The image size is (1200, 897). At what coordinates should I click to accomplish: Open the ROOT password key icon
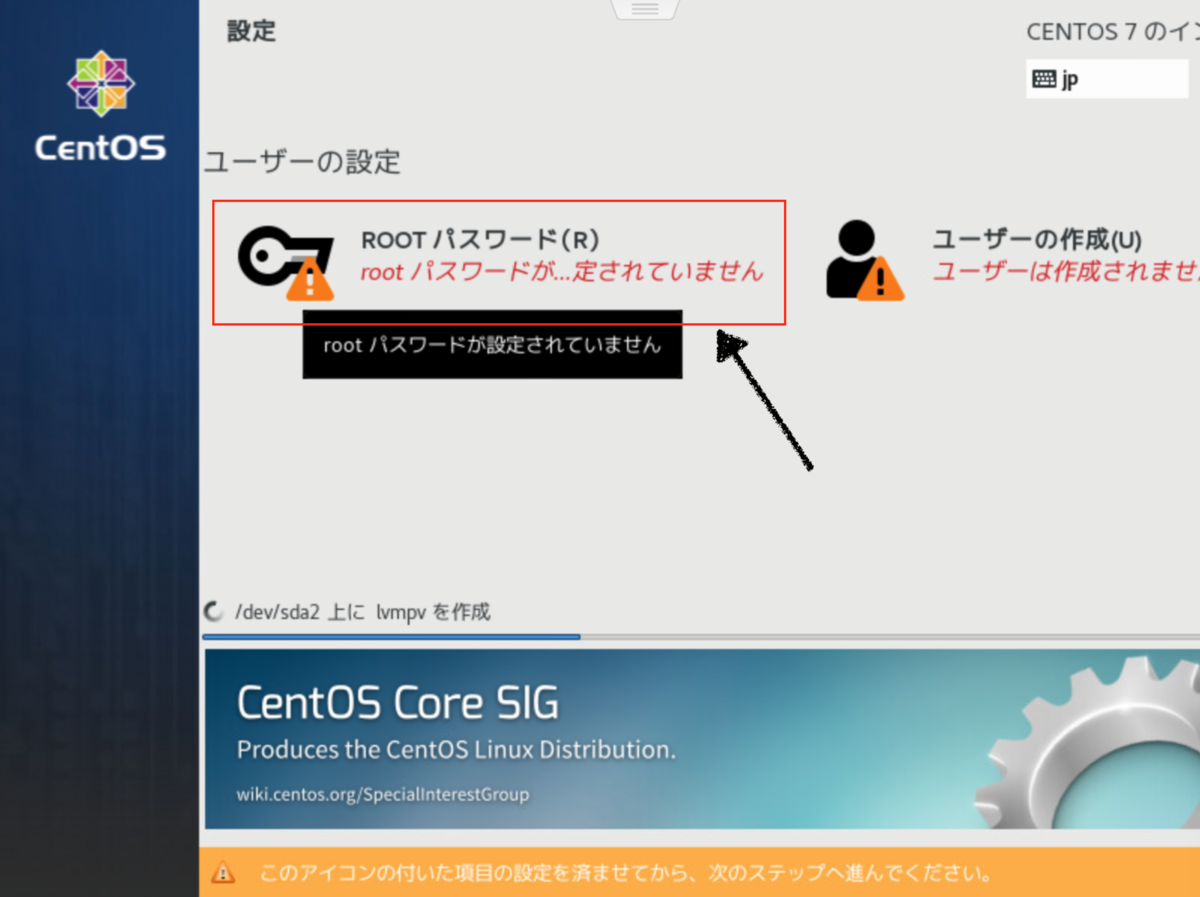click(285, 263)
